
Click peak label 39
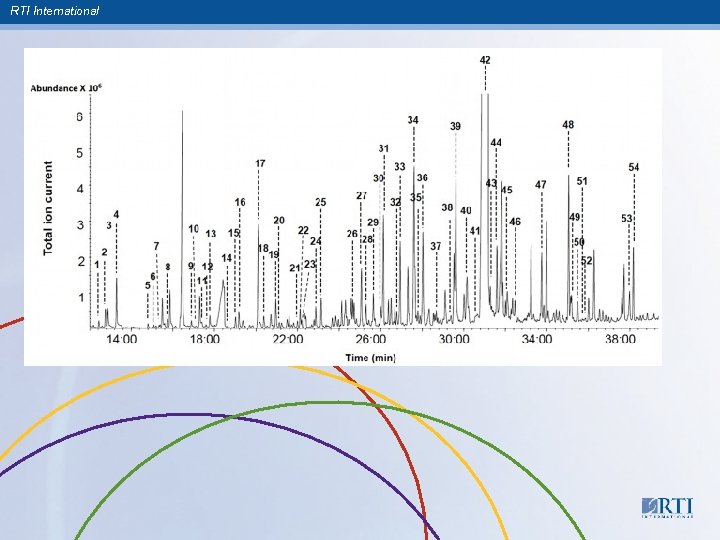coord(455,126)
